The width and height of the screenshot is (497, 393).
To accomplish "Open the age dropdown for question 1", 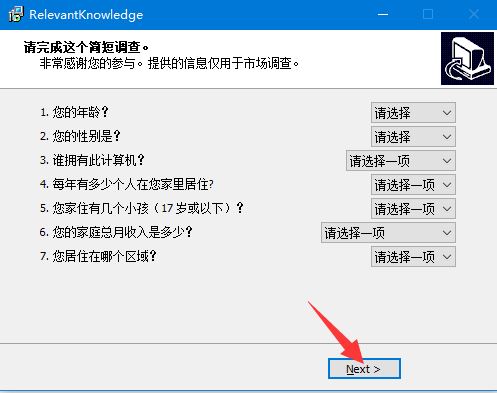I will (x=413, y=113).
